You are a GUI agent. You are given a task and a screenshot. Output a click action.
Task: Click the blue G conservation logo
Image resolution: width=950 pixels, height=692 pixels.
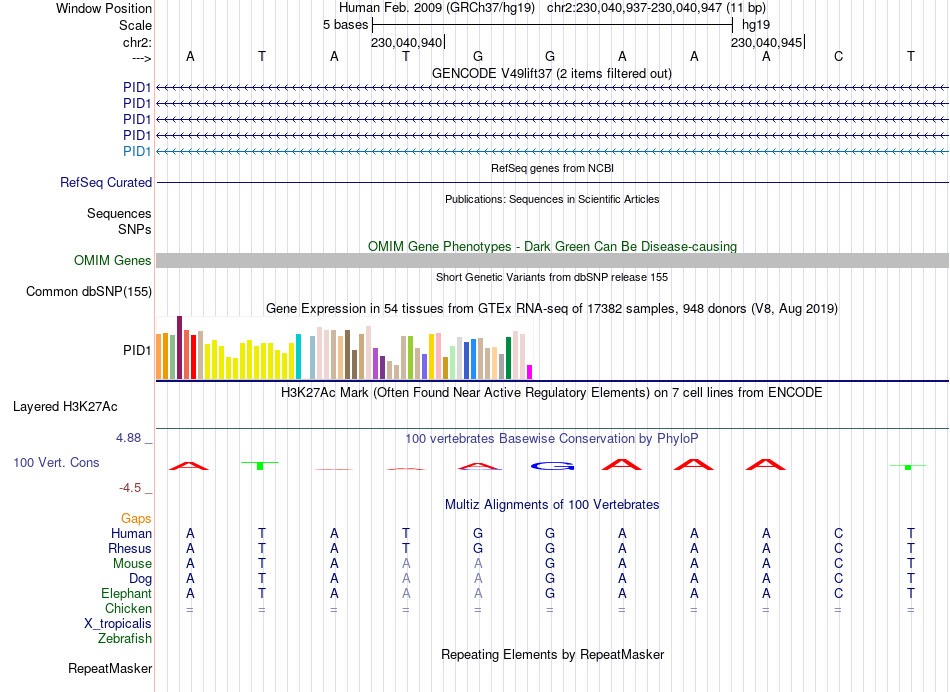pyautogui.click(x=552, y=466)
